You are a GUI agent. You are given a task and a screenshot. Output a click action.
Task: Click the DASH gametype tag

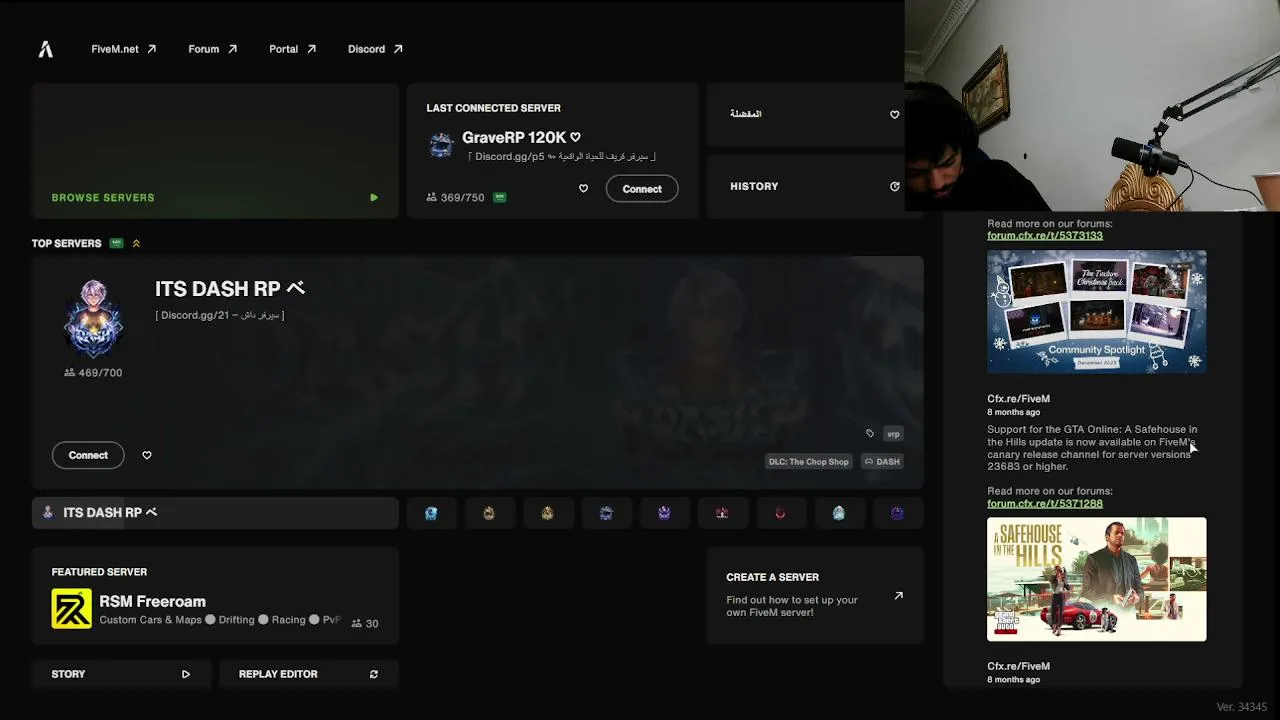882,462
